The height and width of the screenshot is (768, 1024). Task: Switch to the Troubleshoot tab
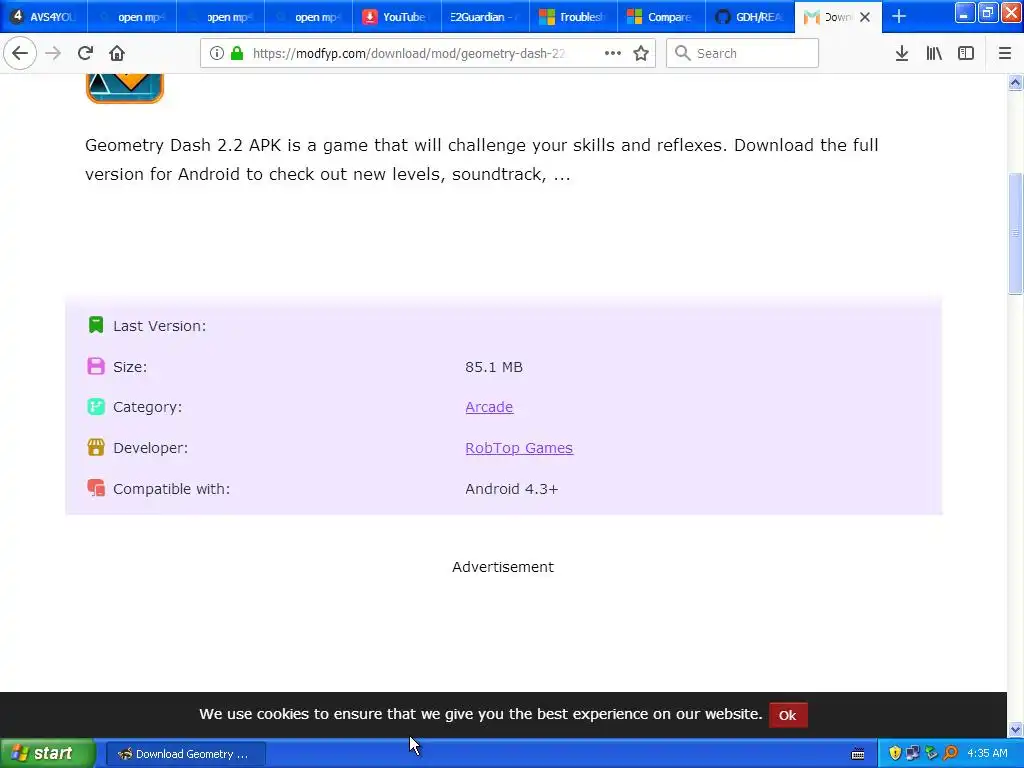pyautogui.click(x=573, y=17)
